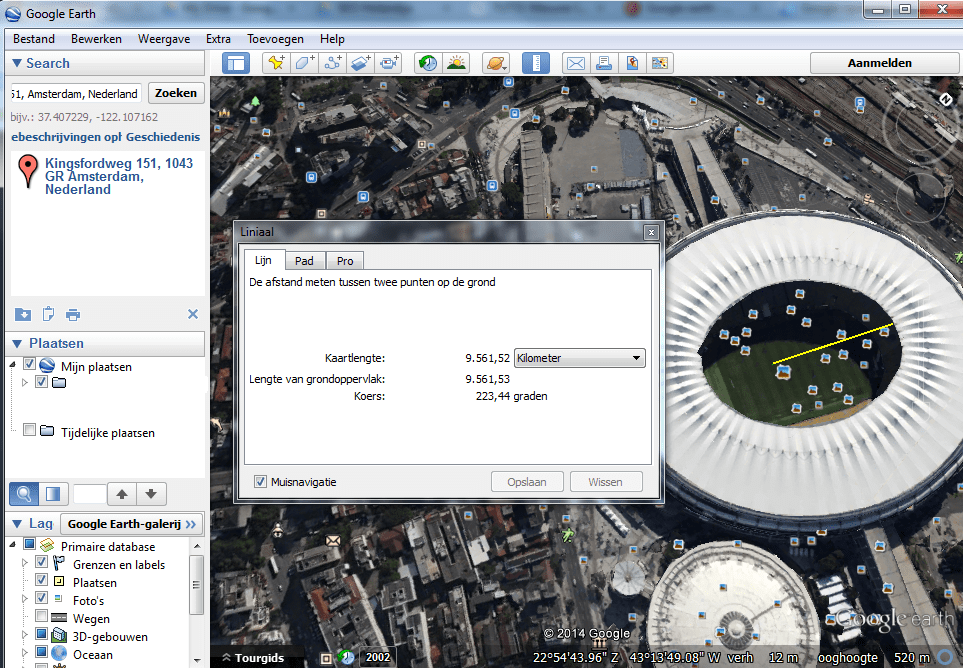Show historical imagery with the clock icon
Screen dimensions: 963x668
(428, 63)
